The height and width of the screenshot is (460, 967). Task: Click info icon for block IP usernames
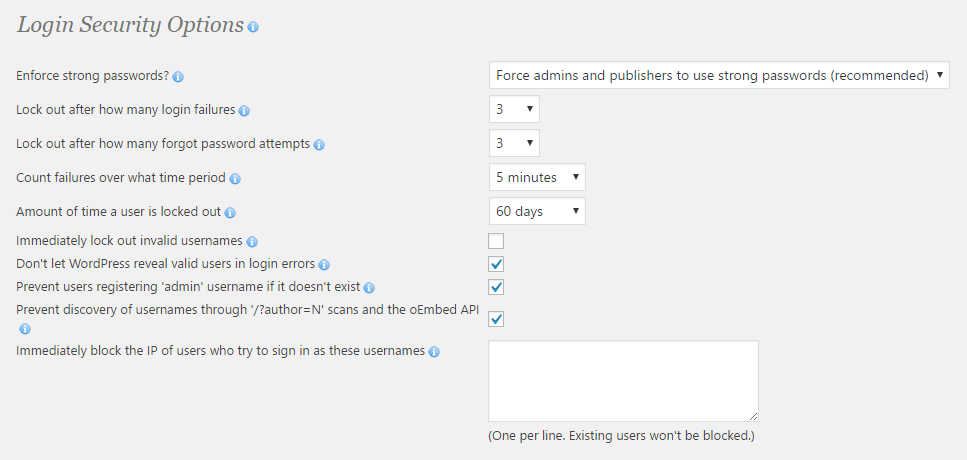(434, 352)
